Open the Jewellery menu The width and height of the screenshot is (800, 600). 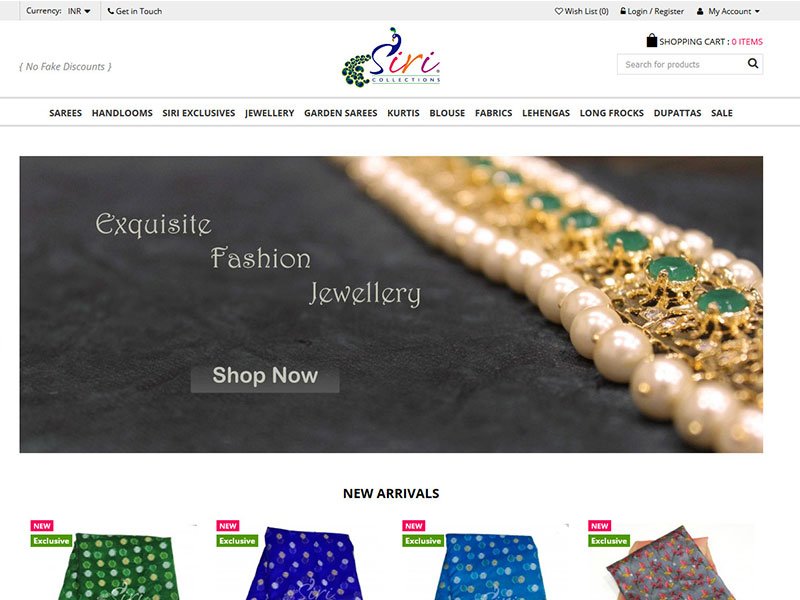click(x=269, y=113)
